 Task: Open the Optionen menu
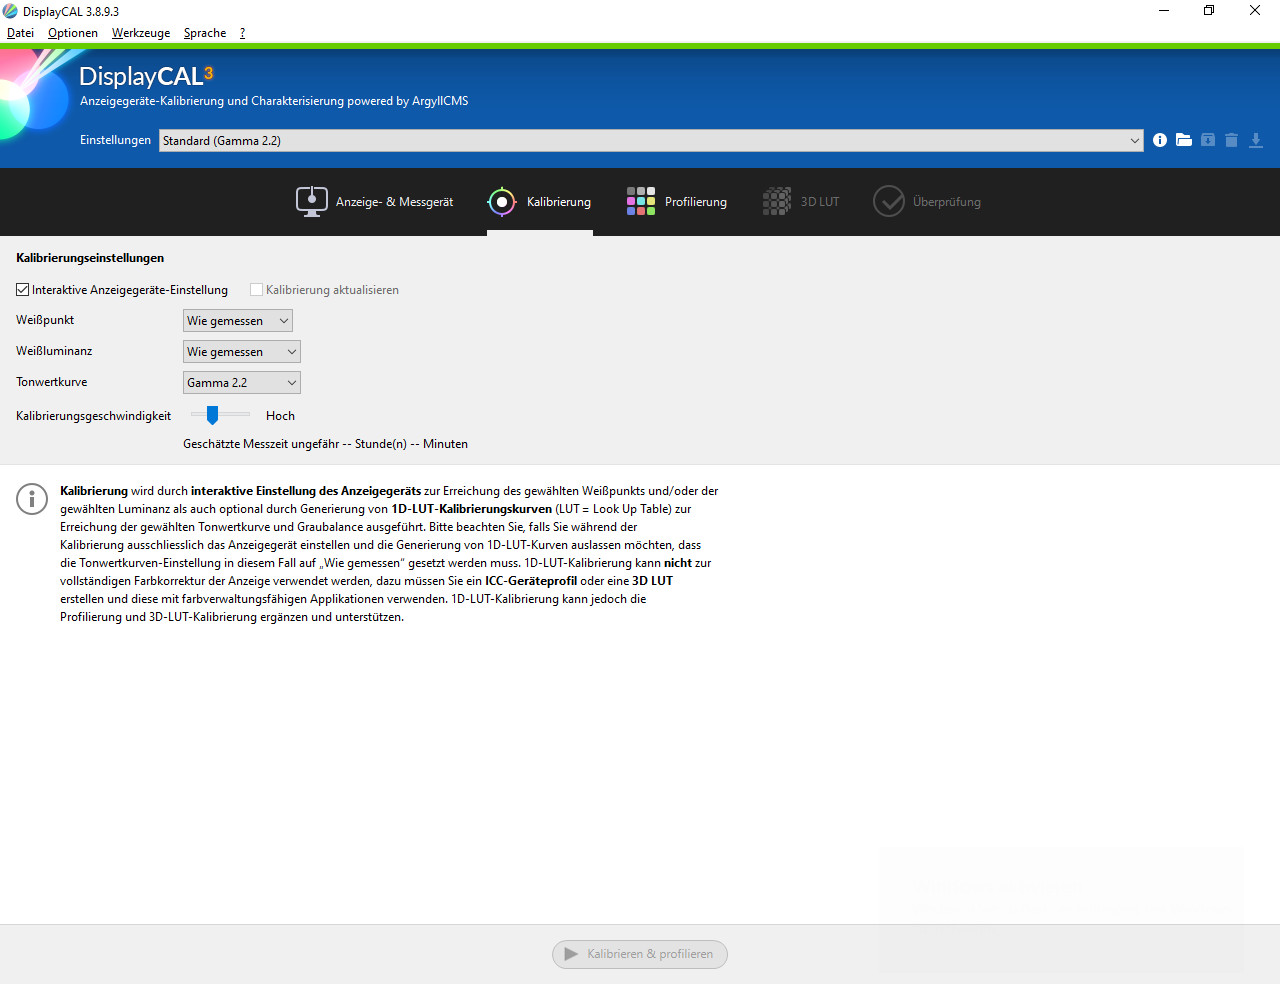73,33
